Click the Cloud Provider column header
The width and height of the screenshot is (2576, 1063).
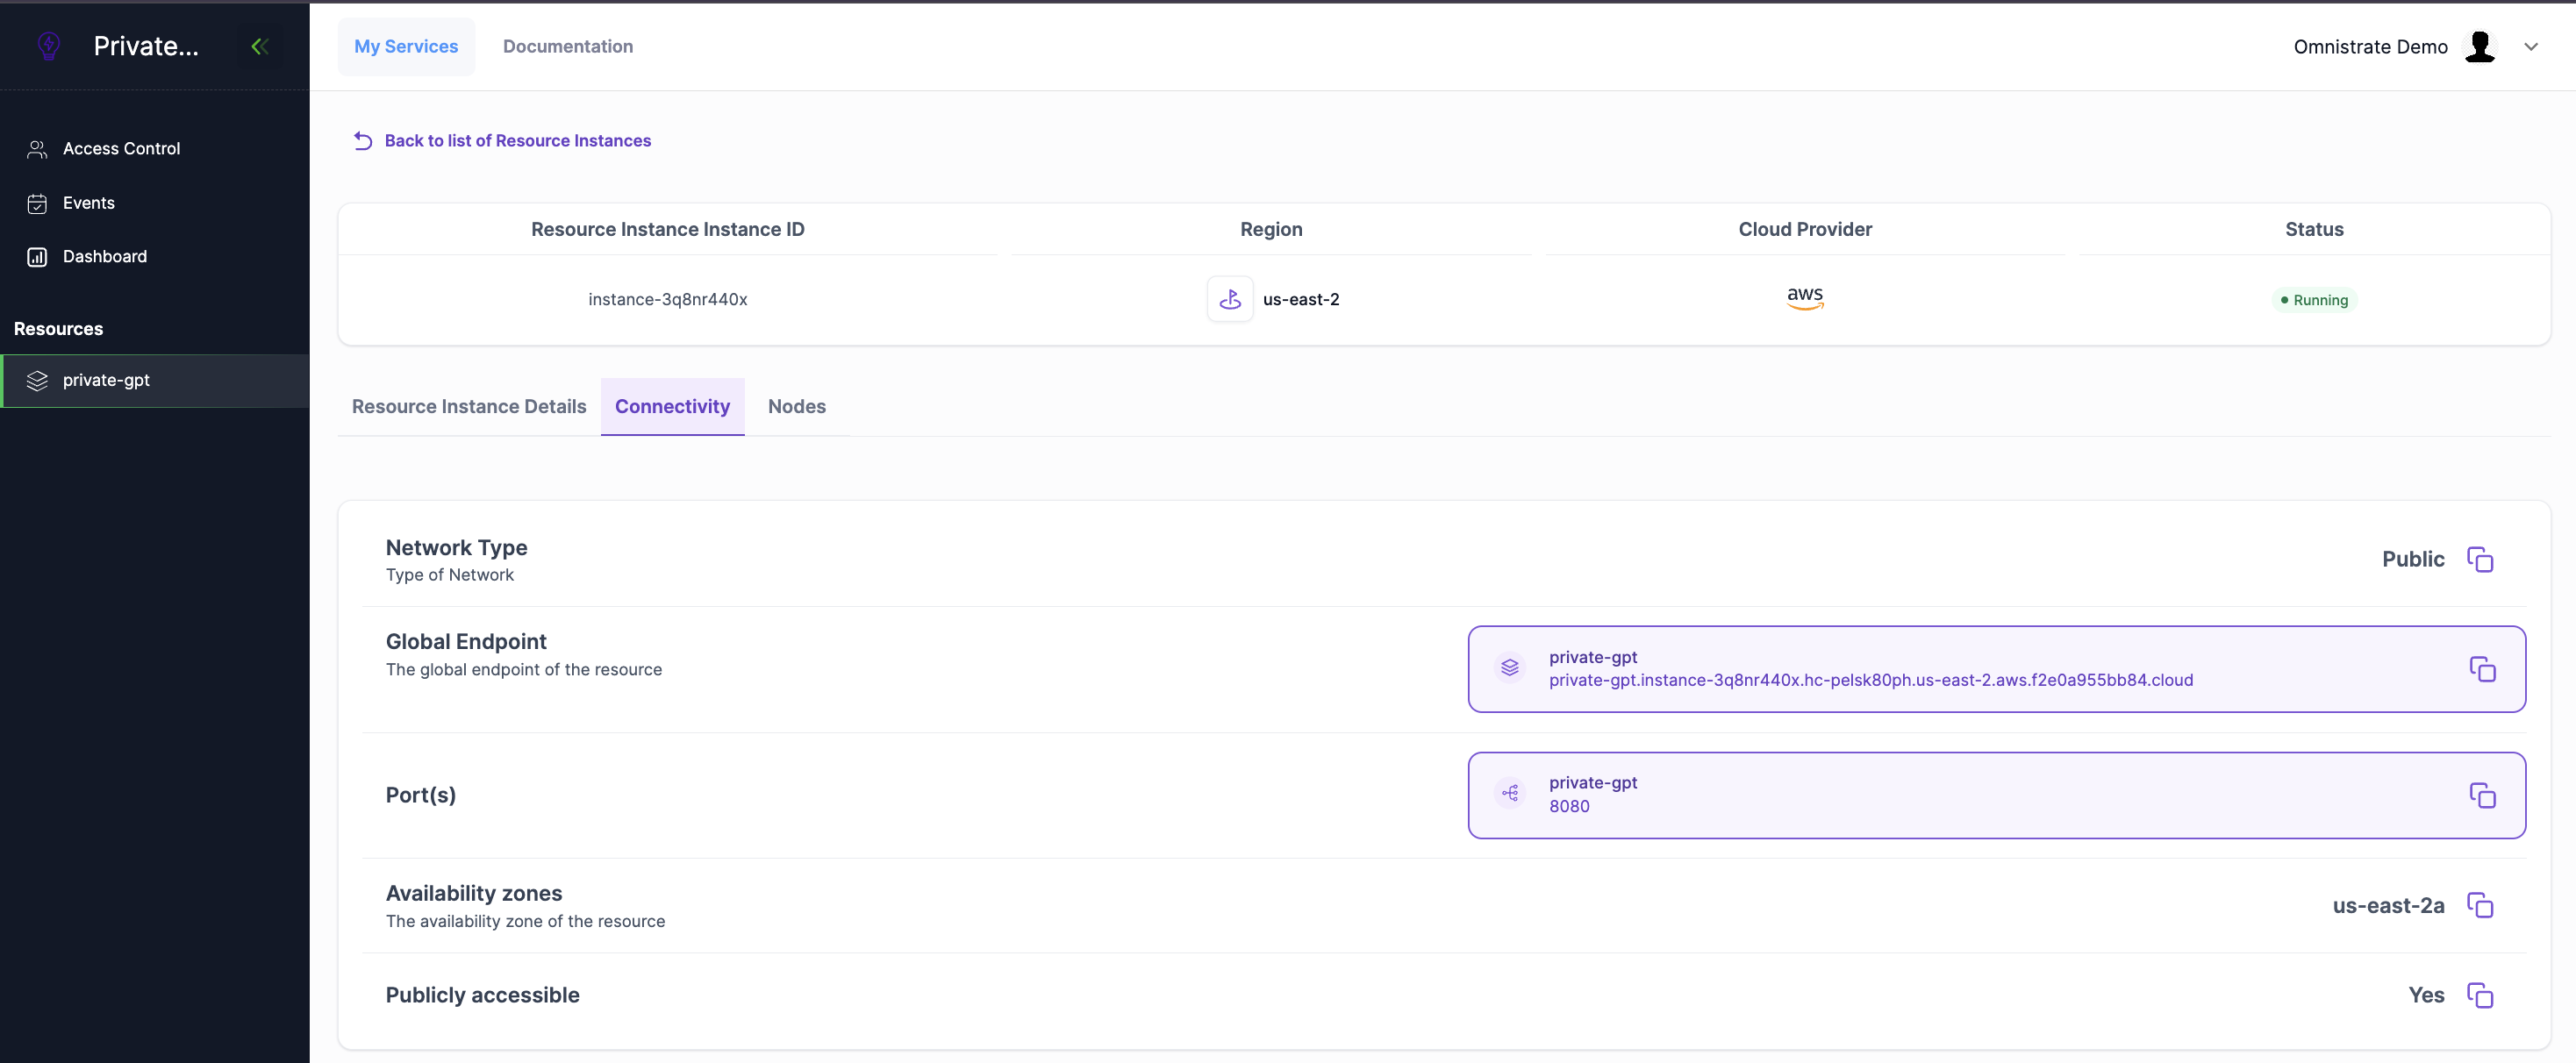pyautogui.click(x=1805, y=229)
